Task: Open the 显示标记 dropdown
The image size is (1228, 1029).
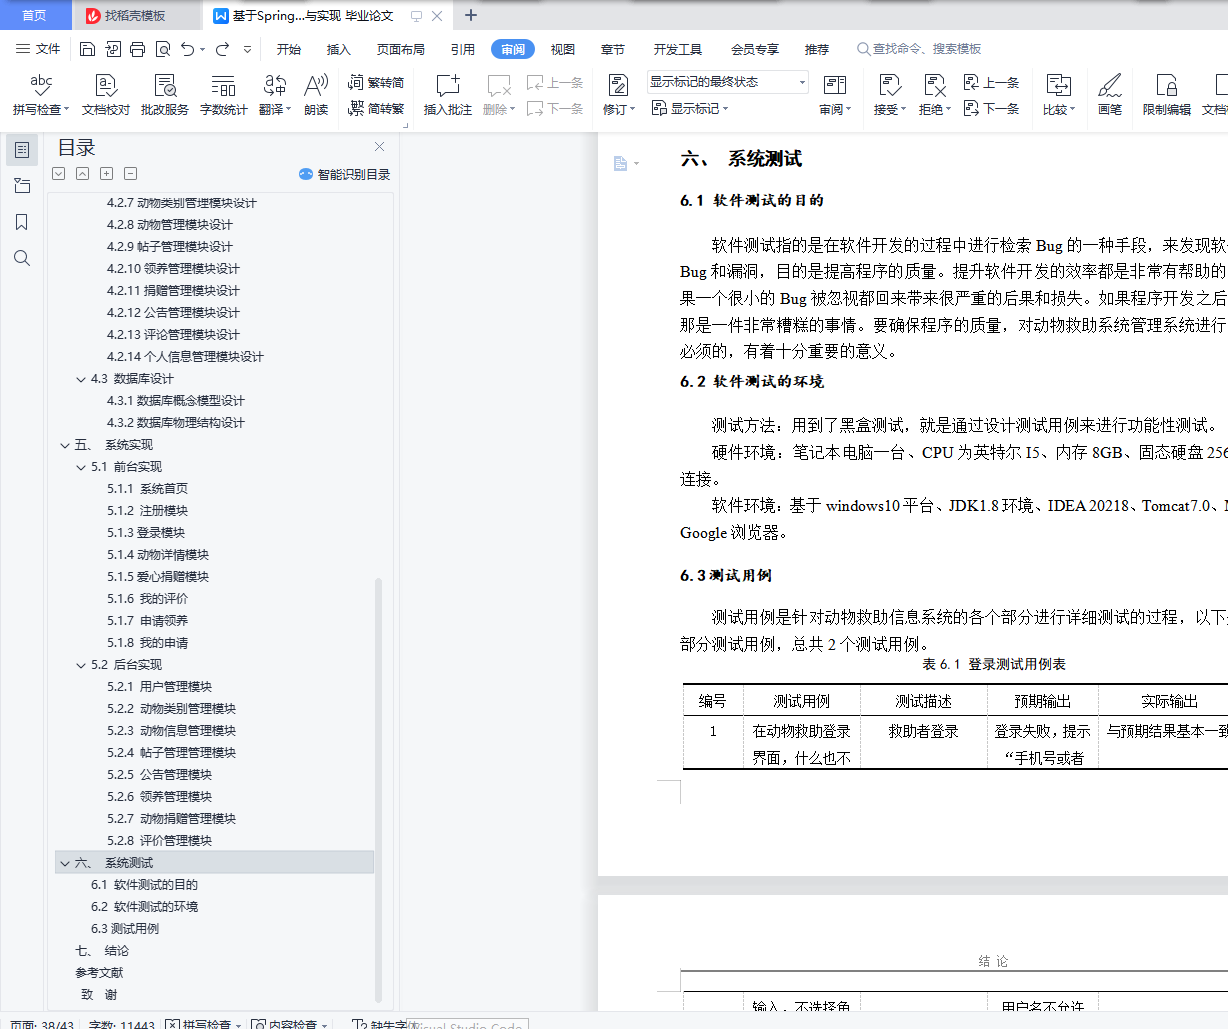Action: (690, 108)
